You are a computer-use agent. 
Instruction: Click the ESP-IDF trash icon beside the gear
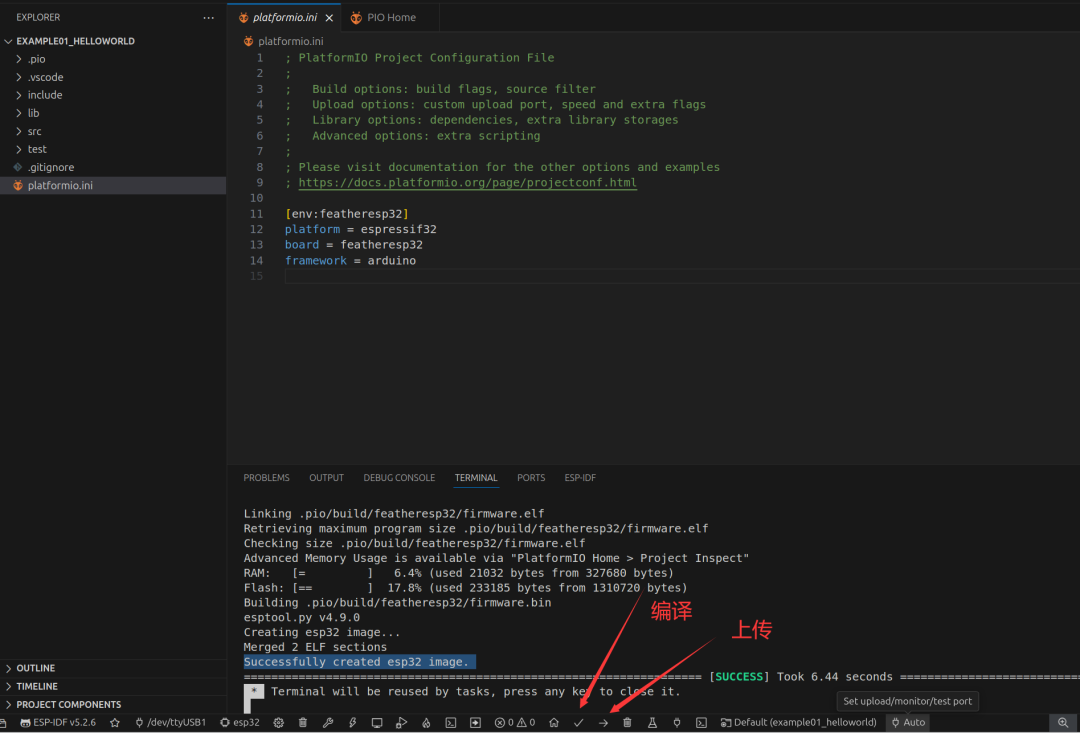tap(303, 723)
